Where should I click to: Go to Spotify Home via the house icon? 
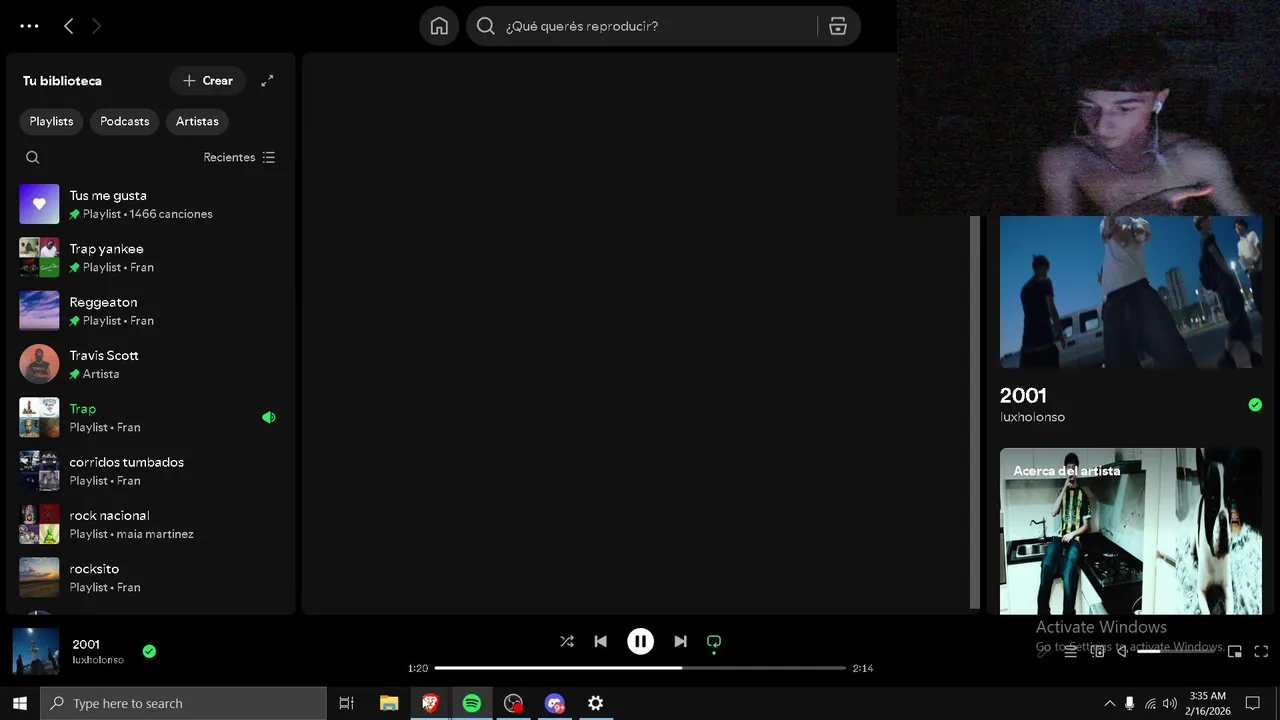pyautogui.click(x=439, y=26)
